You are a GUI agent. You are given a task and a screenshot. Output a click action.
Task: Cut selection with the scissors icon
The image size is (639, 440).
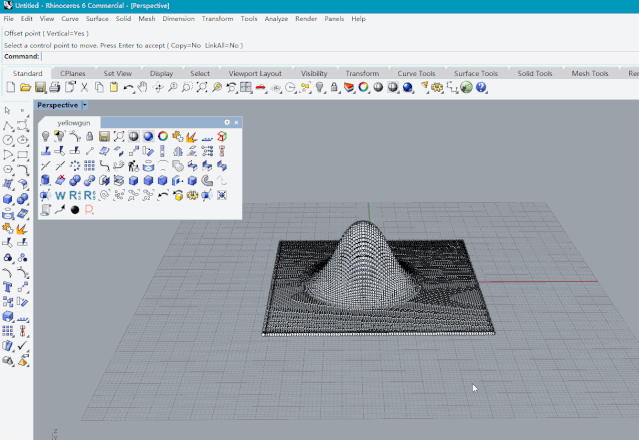tap(84, 87)
